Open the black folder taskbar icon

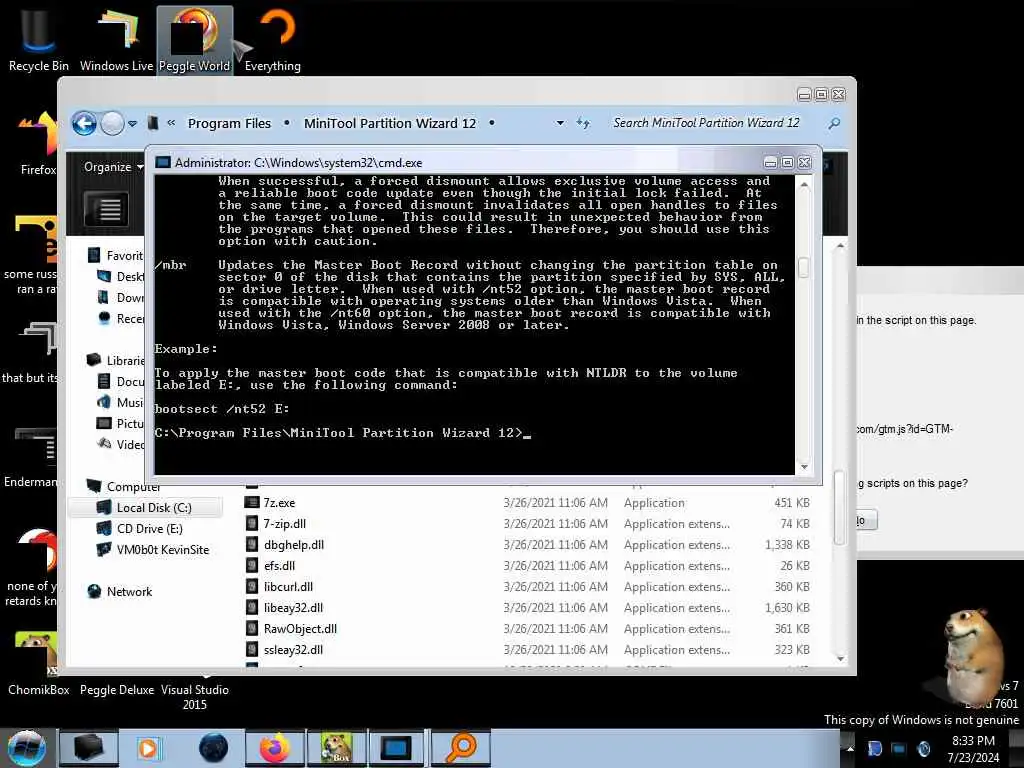point(88,748)
